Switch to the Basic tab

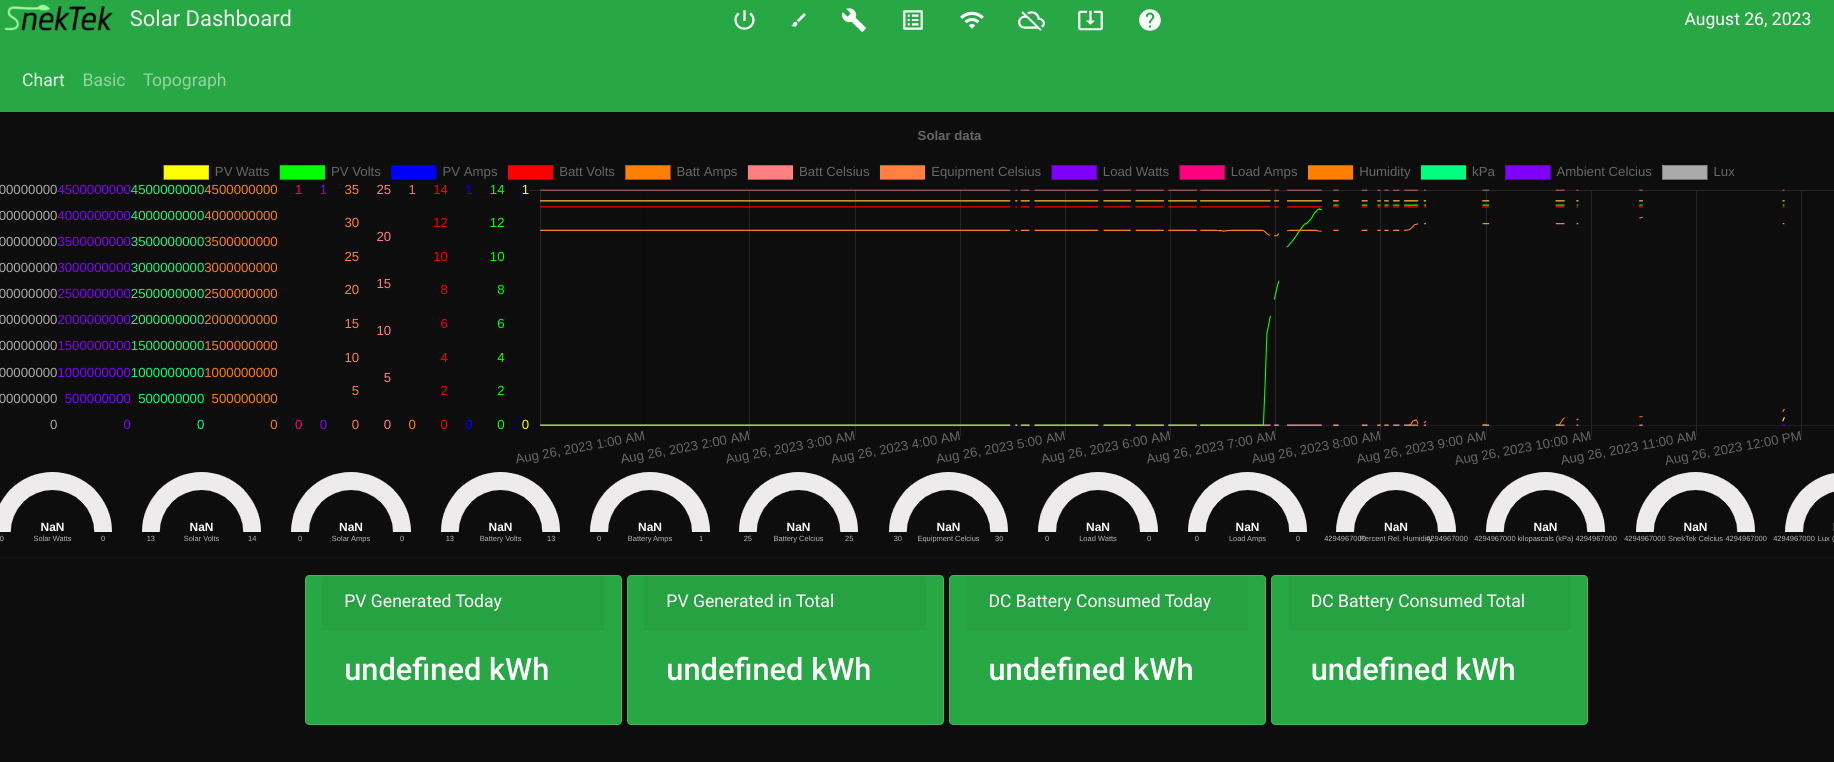point(104,80)
